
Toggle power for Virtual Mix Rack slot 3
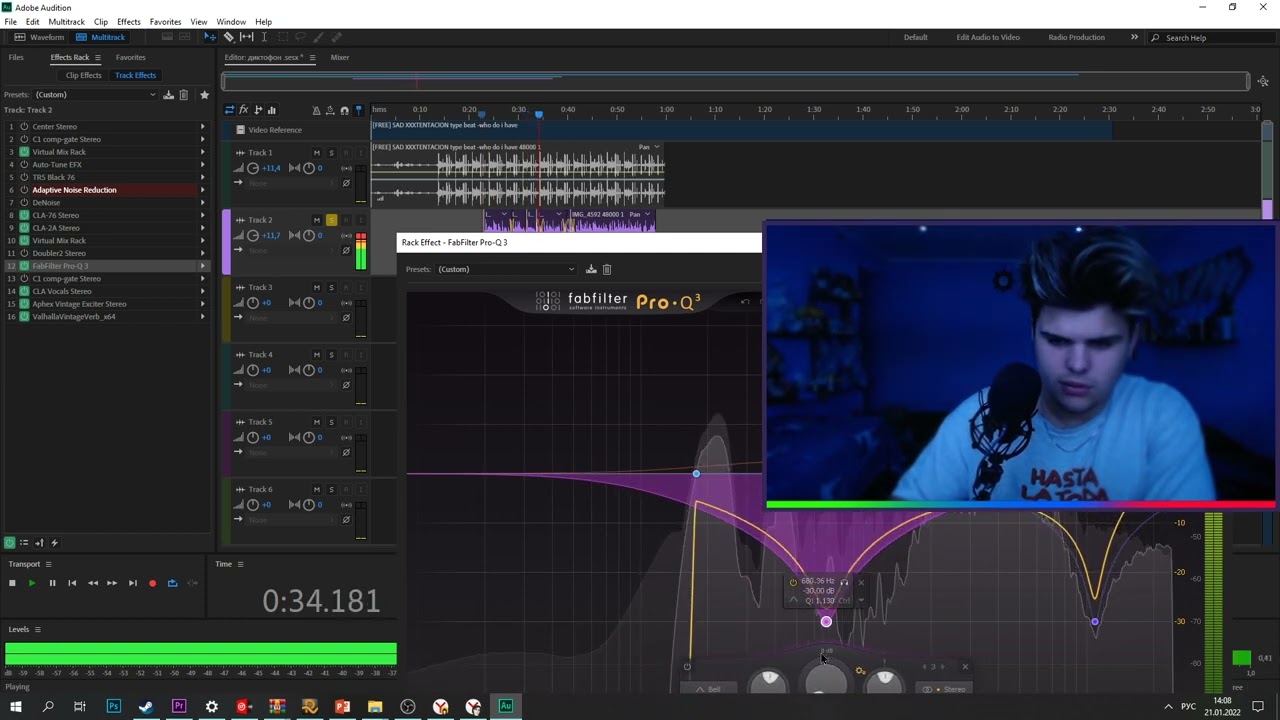click(x=24, y=152)
